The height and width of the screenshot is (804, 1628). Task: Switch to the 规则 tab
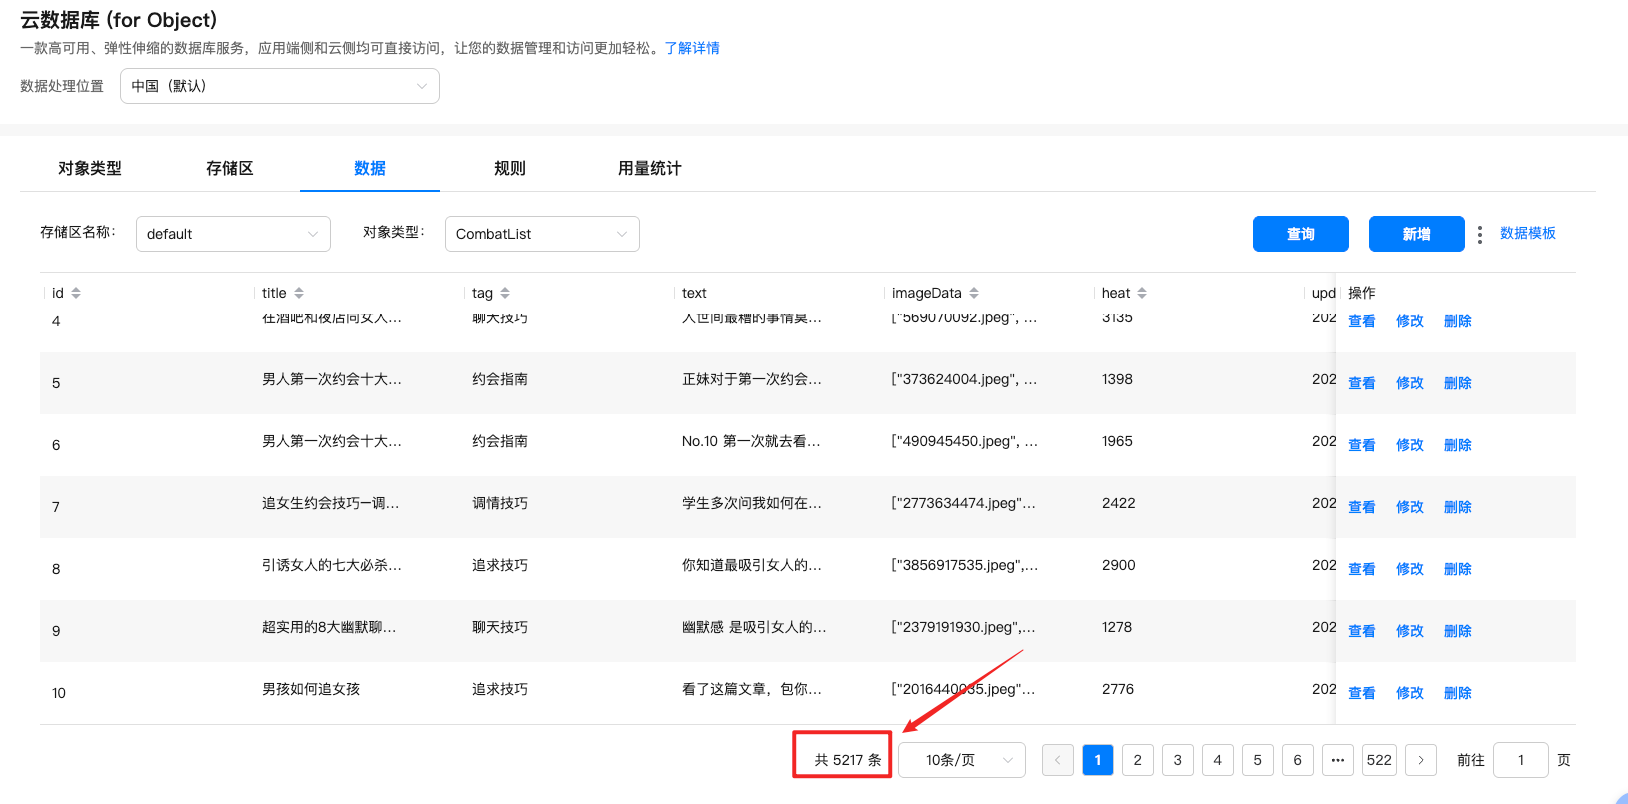click(510, 168)
